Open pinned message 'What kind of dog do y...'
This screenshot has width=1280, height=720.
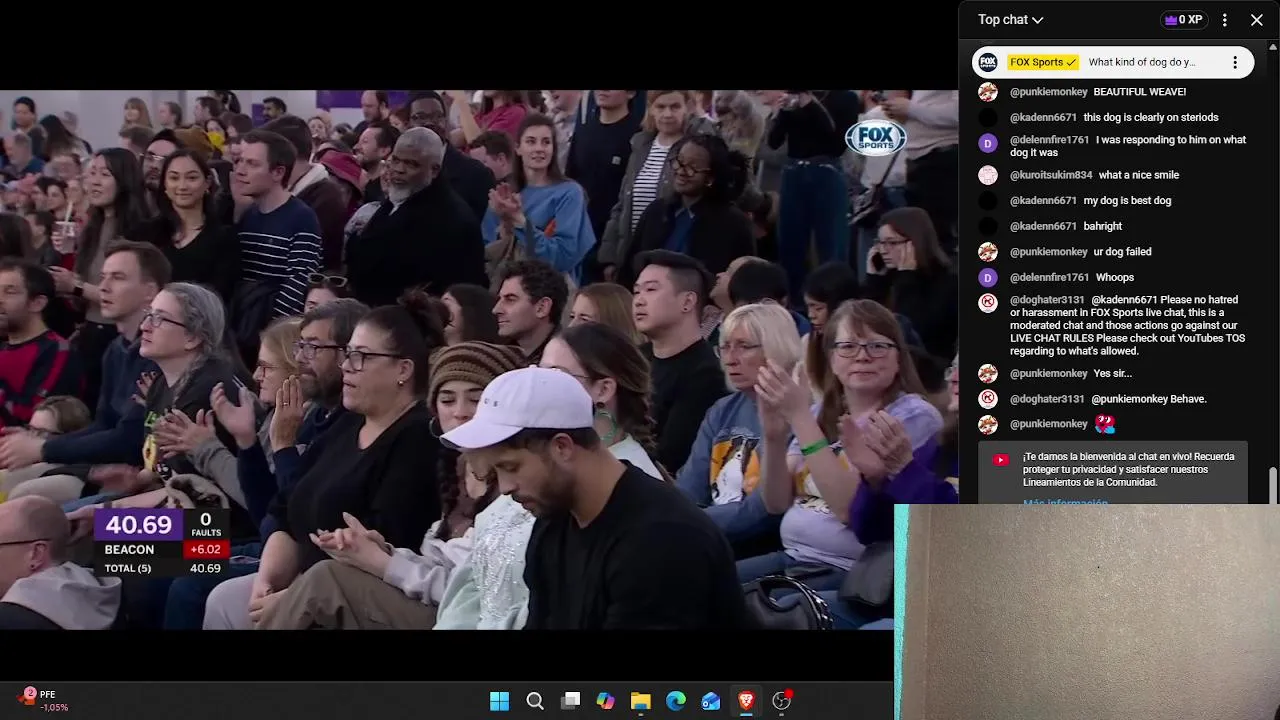(1142, 62)
